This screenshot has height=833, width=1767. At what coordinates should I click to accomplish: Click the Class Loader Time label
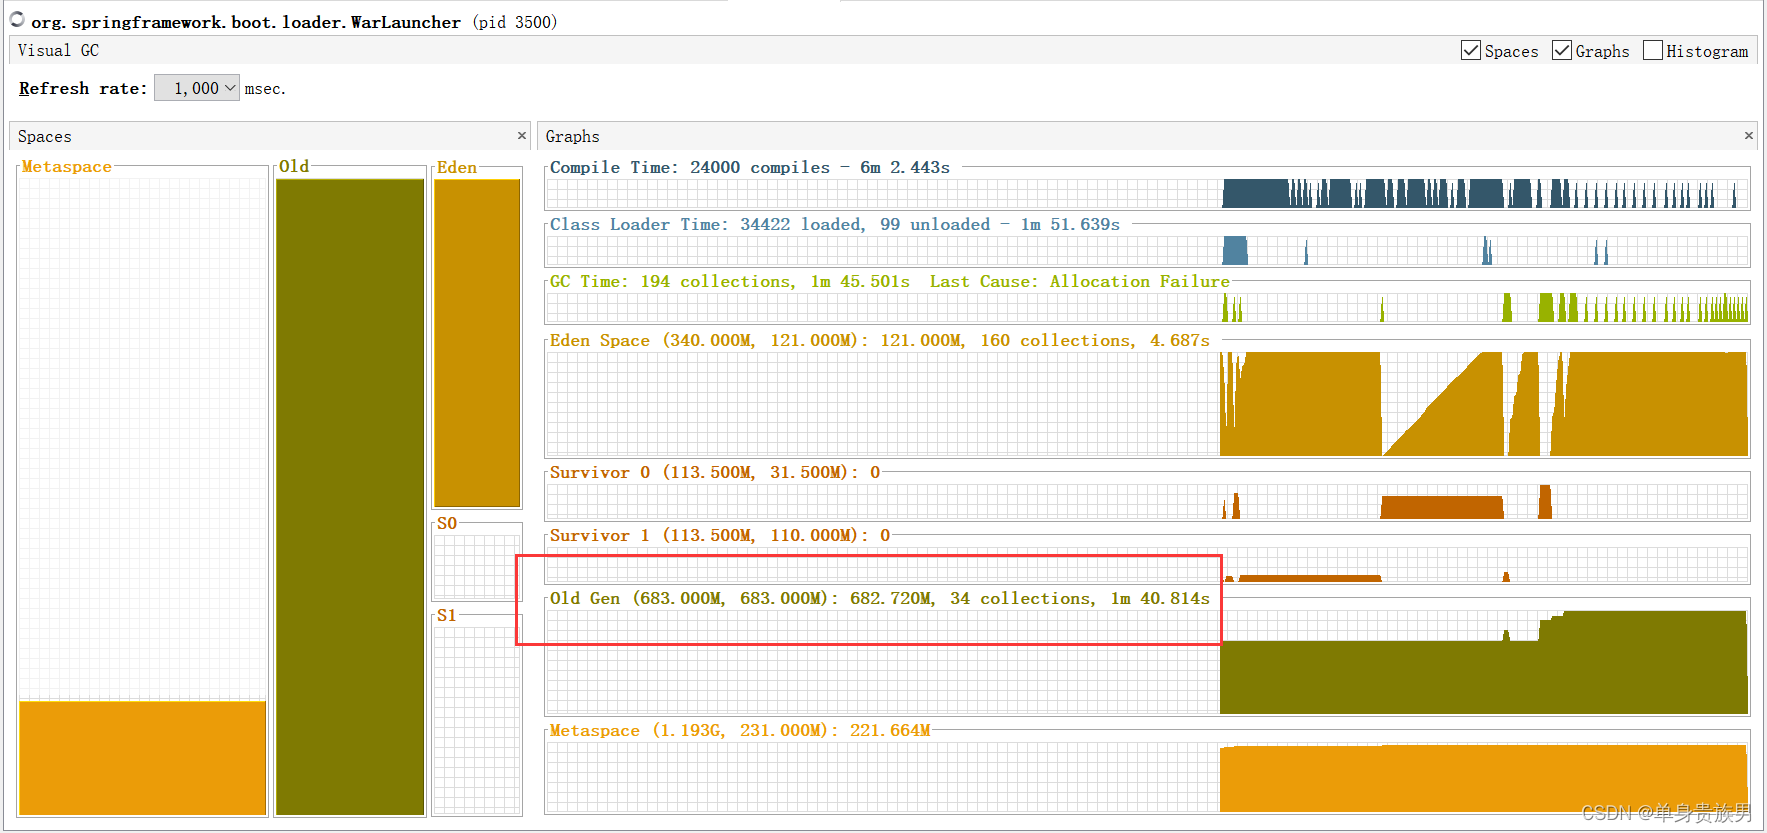[x=834, y=224]
